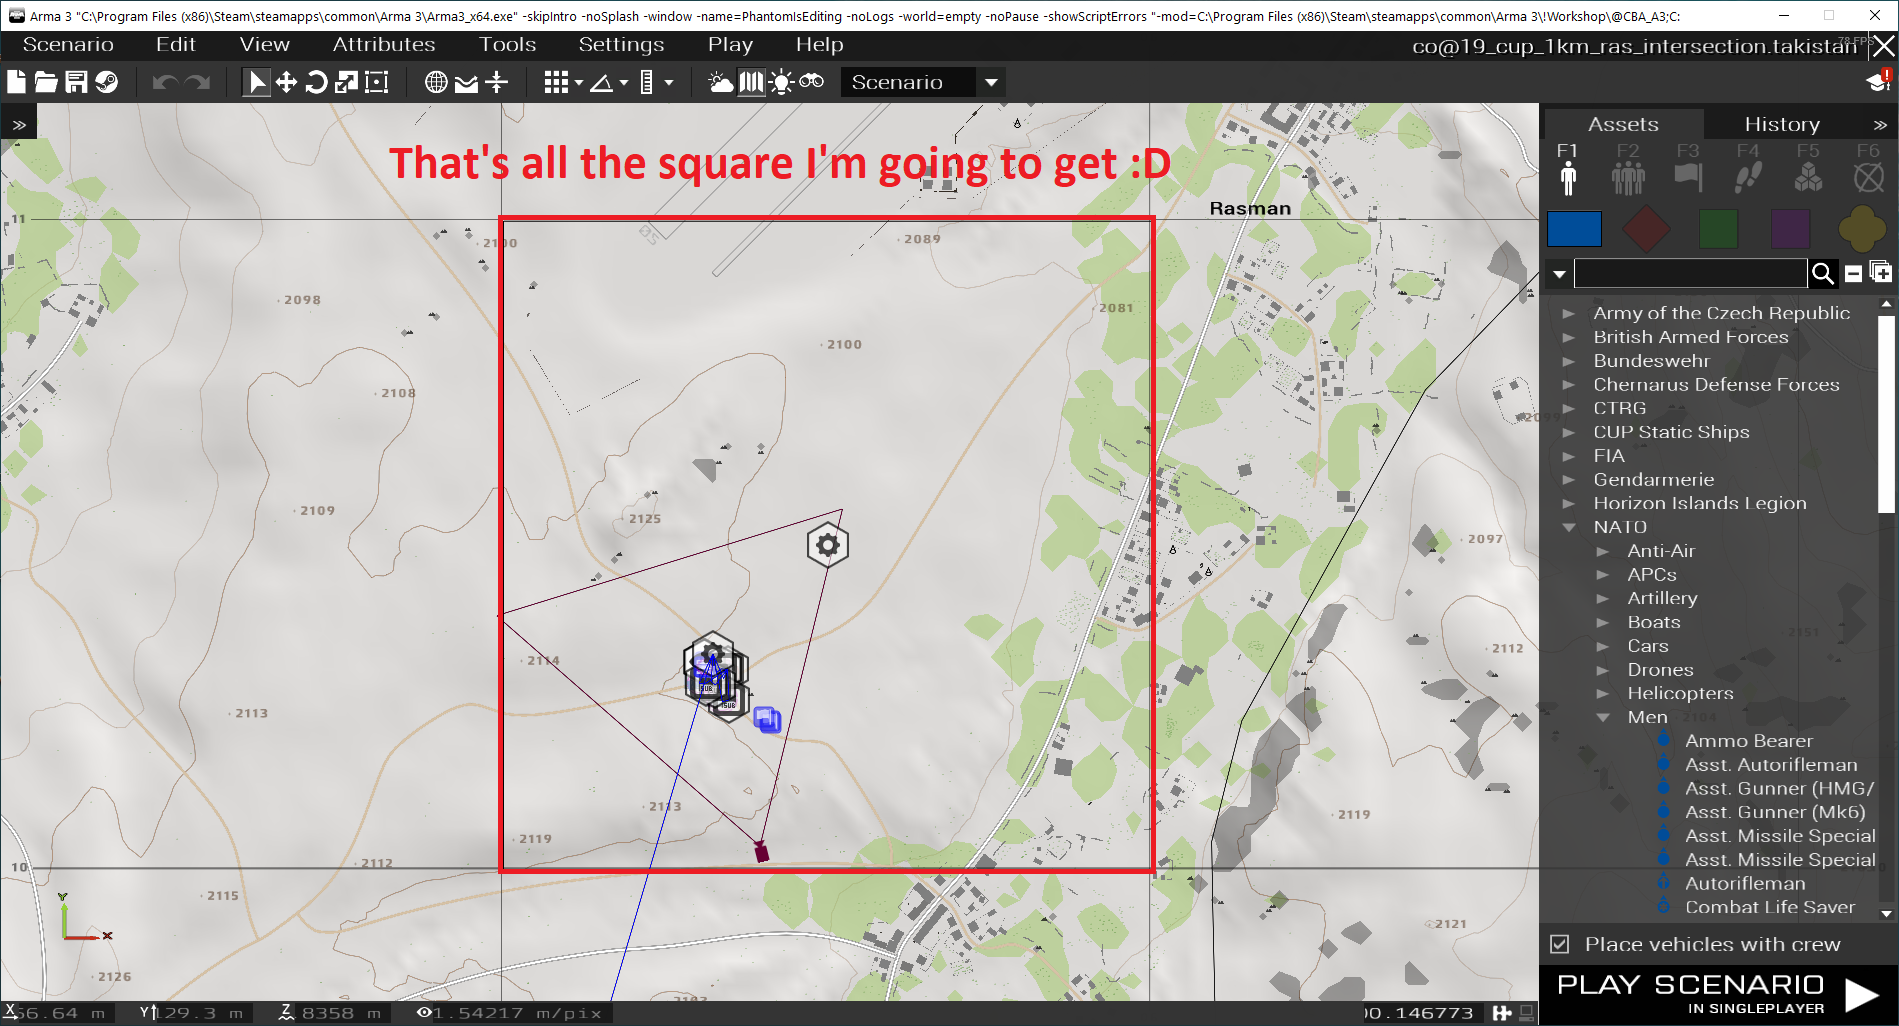The height and width of the screenshot is (1026, 1899).
Task: Open the rotation grid size dropdown arrow
Action: 623,83
